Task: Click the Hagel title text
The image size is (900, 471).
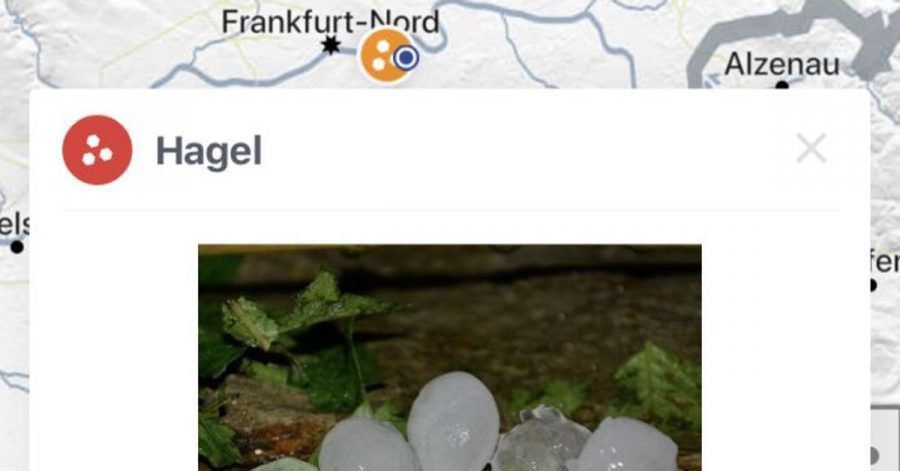Action: point(209,151)
